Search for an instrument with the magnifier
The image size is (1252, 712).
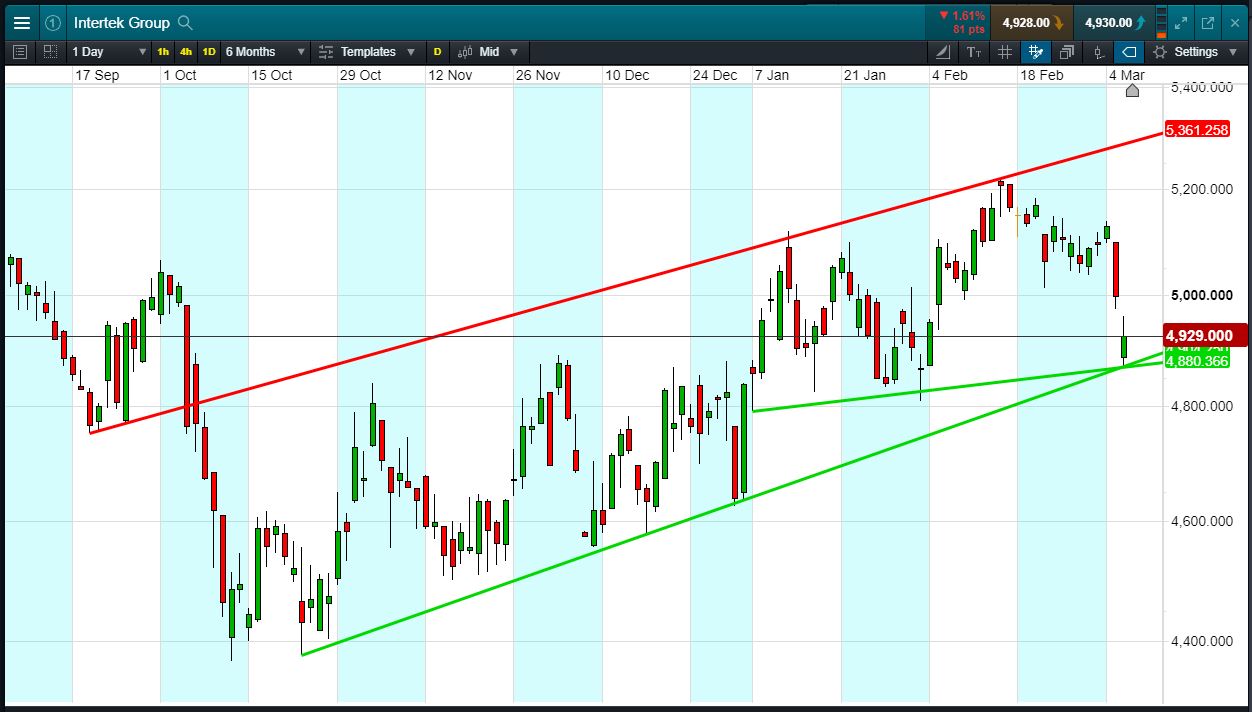185,22
